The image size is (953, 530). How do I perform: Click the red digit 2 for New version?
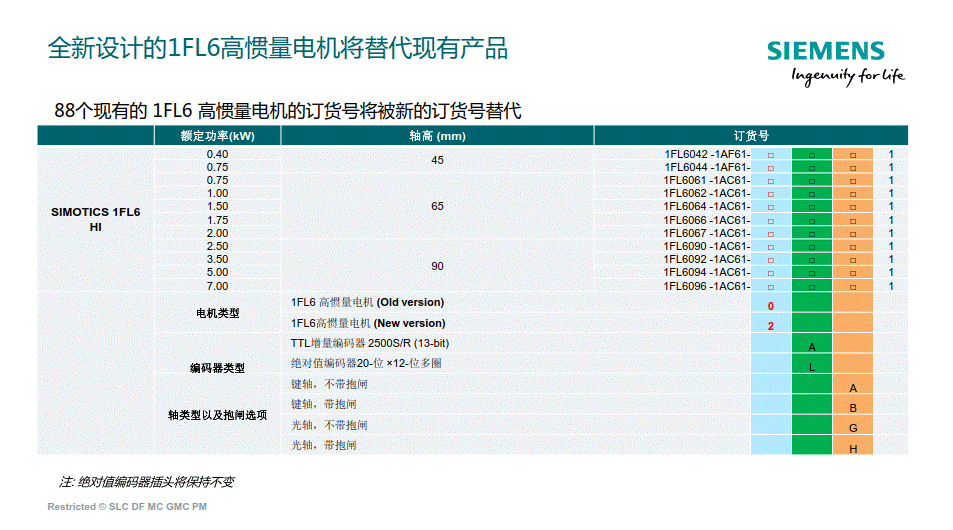(771, 326)
